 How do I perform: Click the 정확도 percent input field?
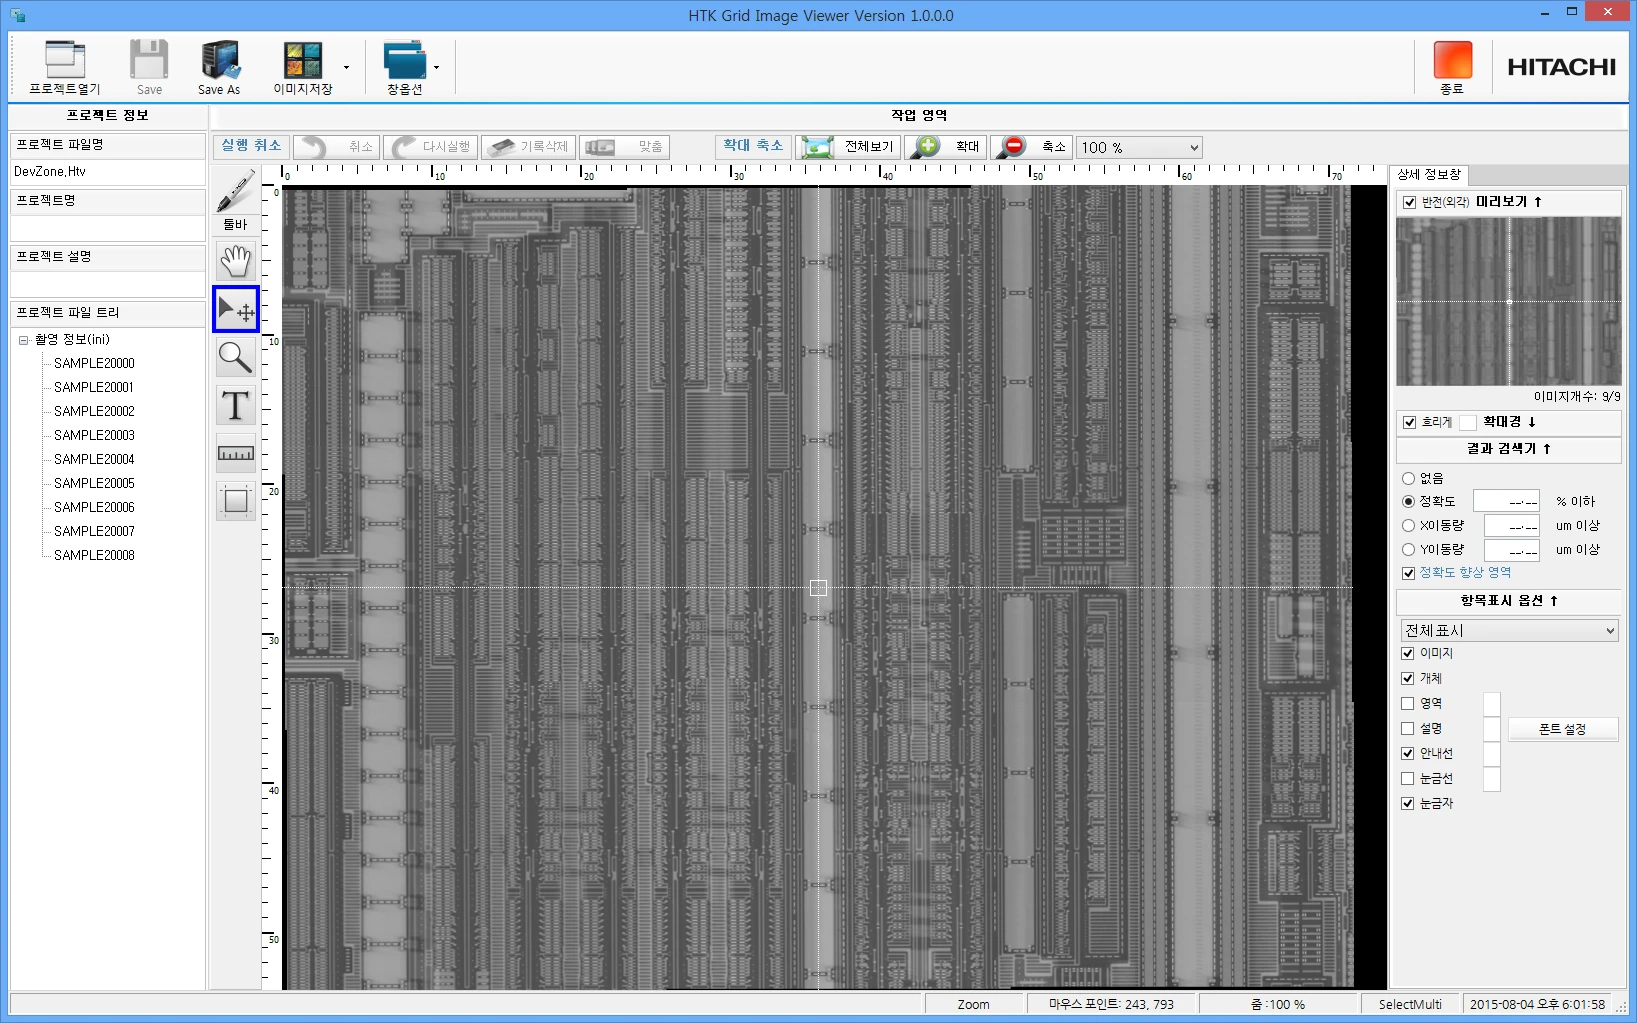[1506, 501]
